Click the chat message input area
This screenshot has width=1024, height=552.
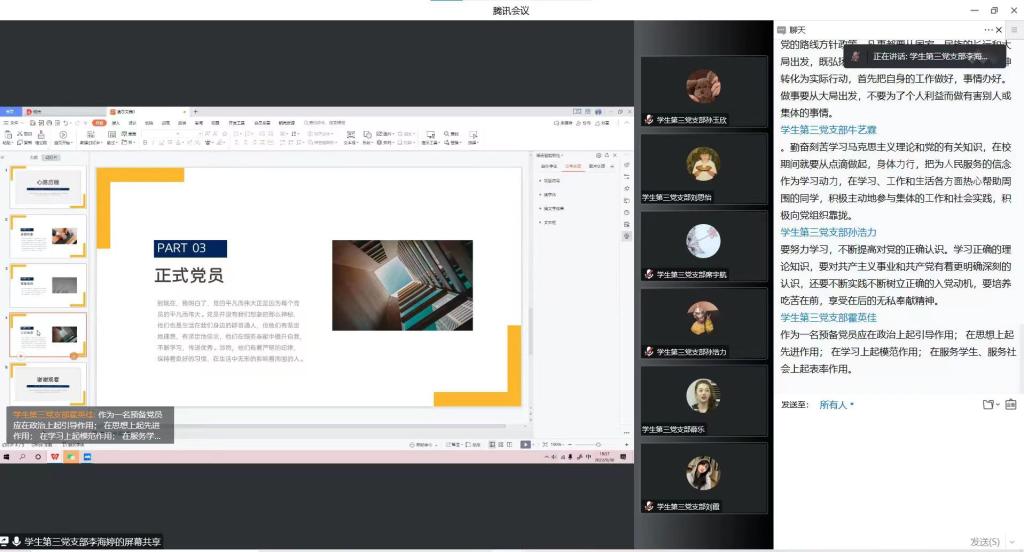(x=897, y=470)
